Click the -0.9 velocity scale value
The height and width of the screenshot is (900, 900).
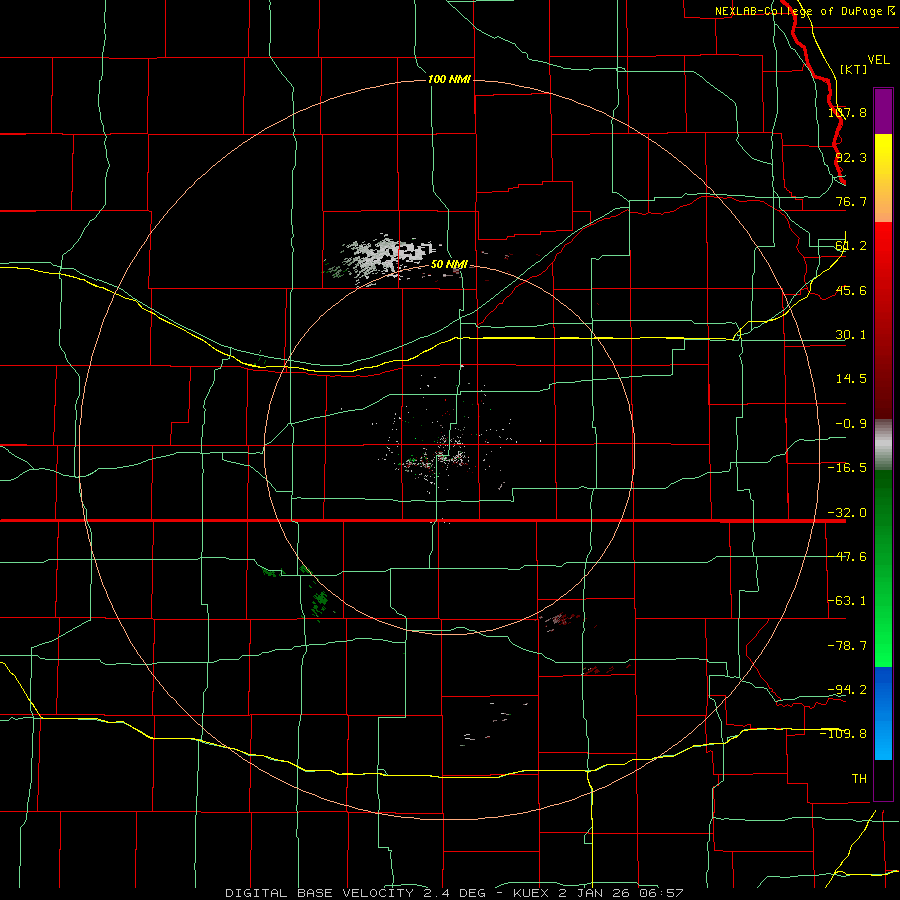(x=851, y=424)
